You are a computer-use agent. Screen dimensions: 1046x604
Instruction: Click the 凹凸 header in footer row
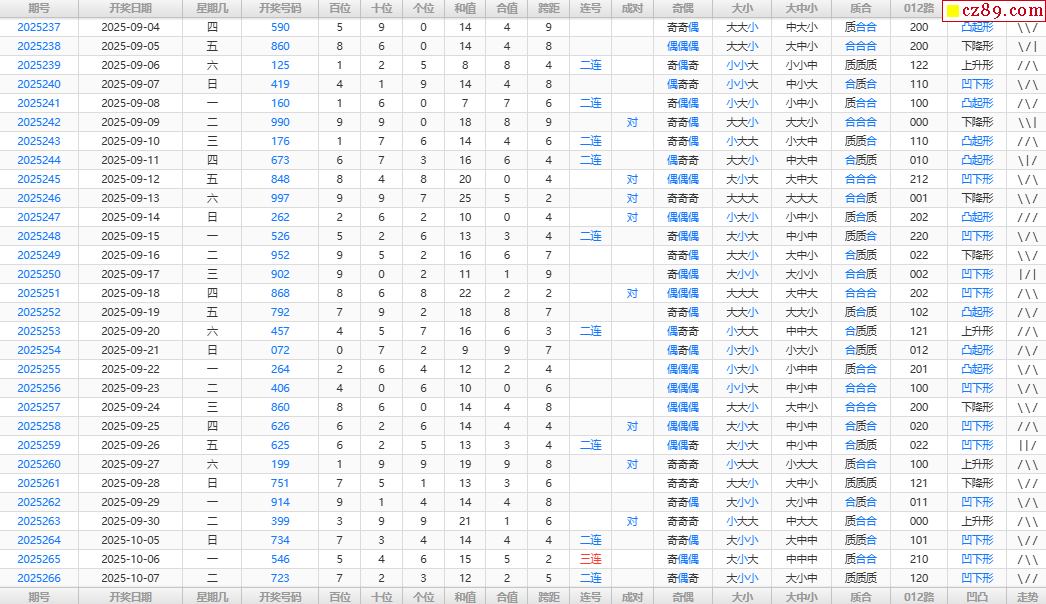click(977, 597)
